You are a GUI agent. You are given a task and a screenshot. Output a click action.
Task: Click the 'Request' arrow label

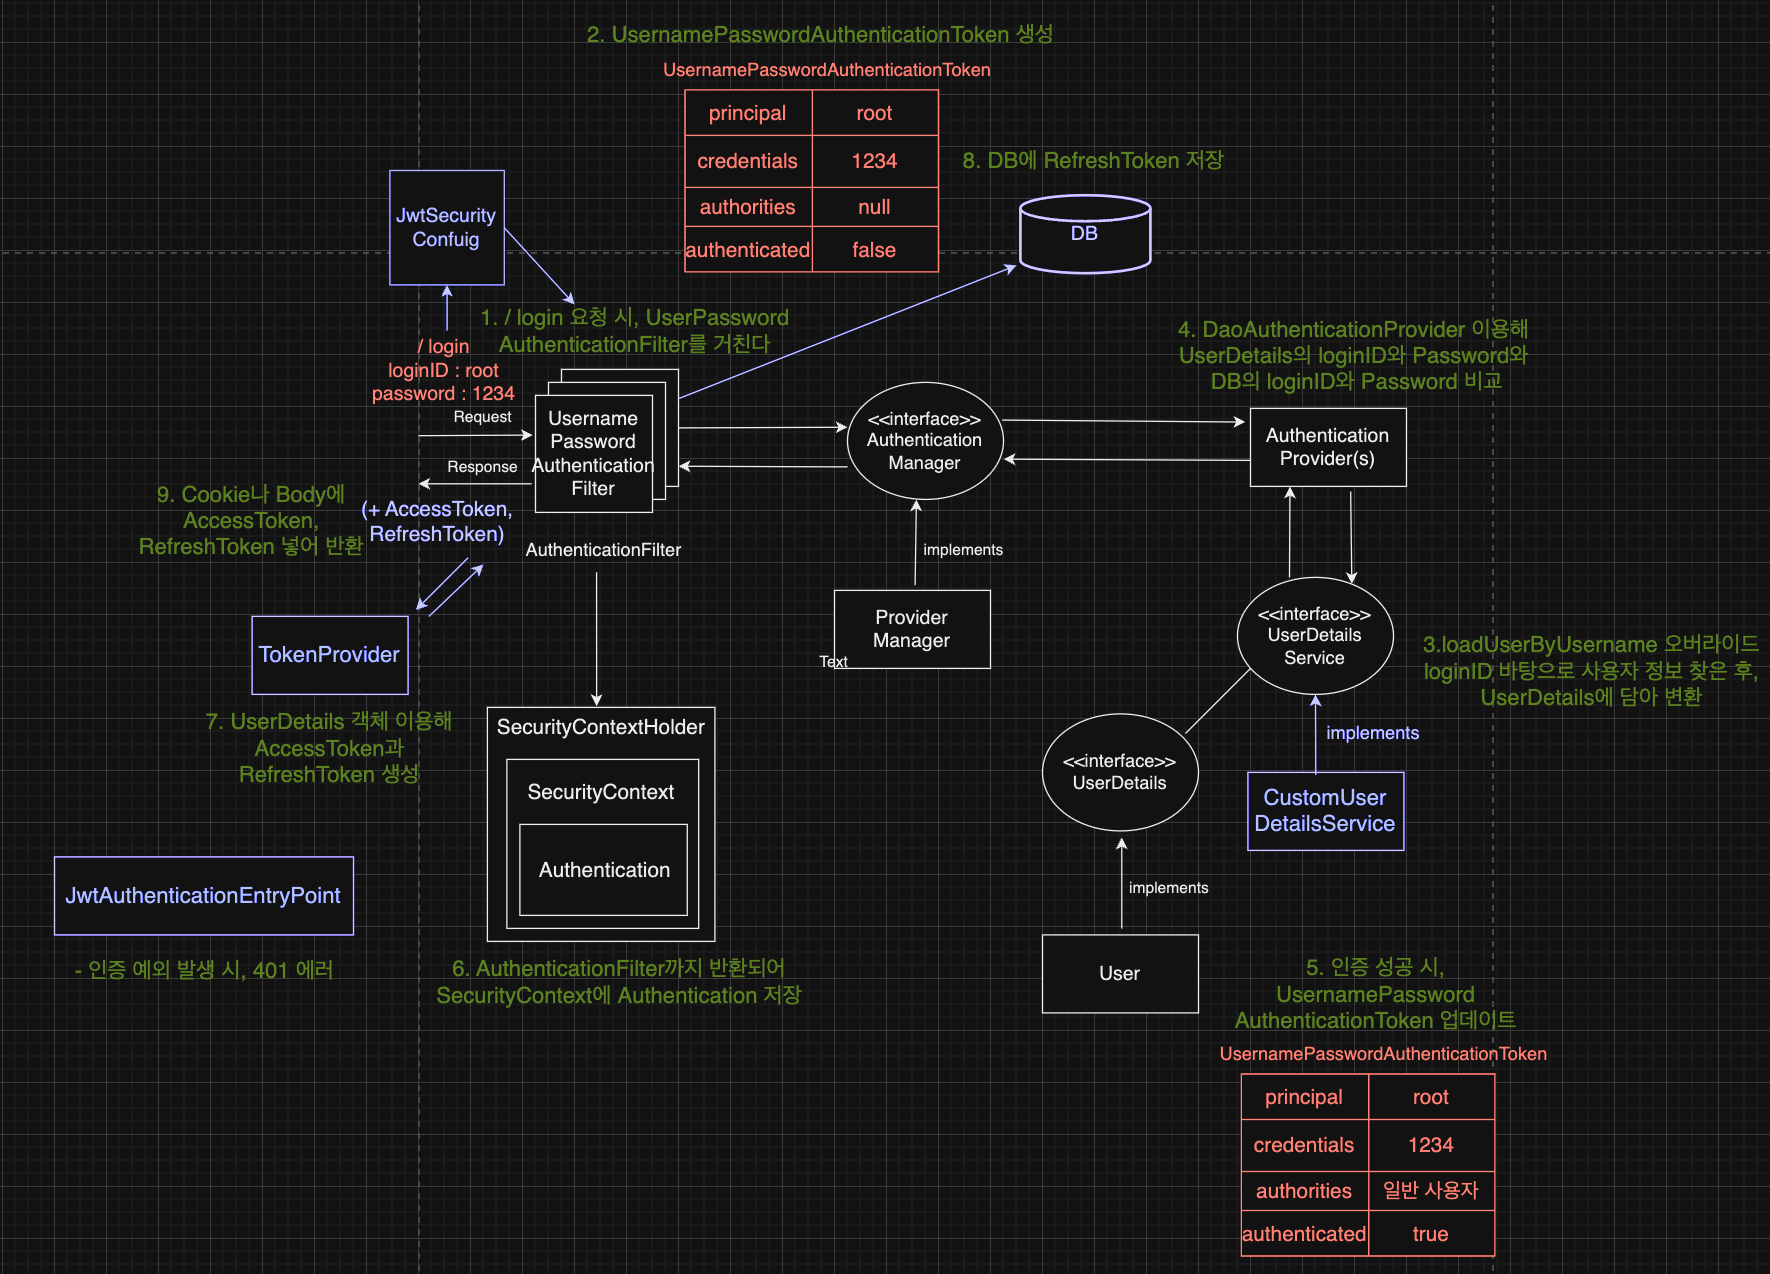pyautogui.click(x=482, y=417)
